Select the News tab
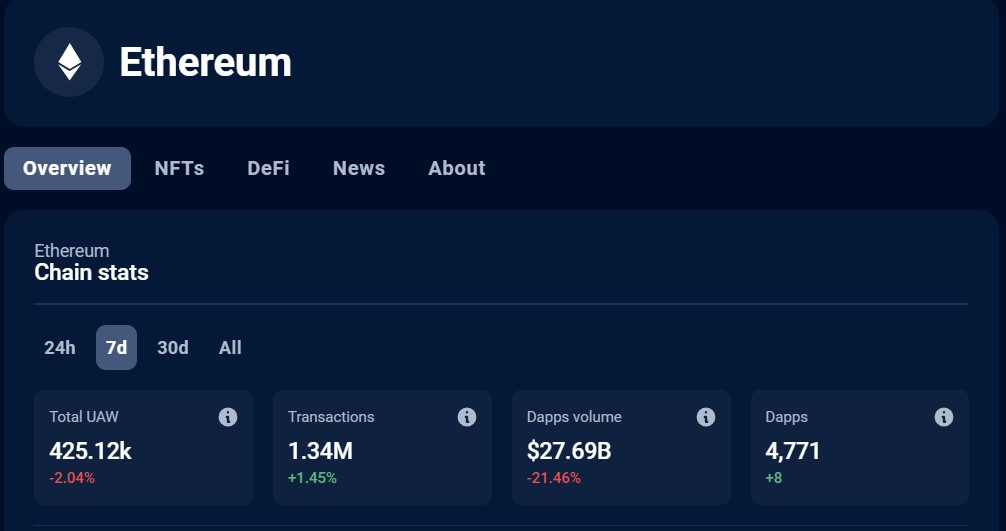The width and height of the screenshot is (1006, 531). (359, 169)
